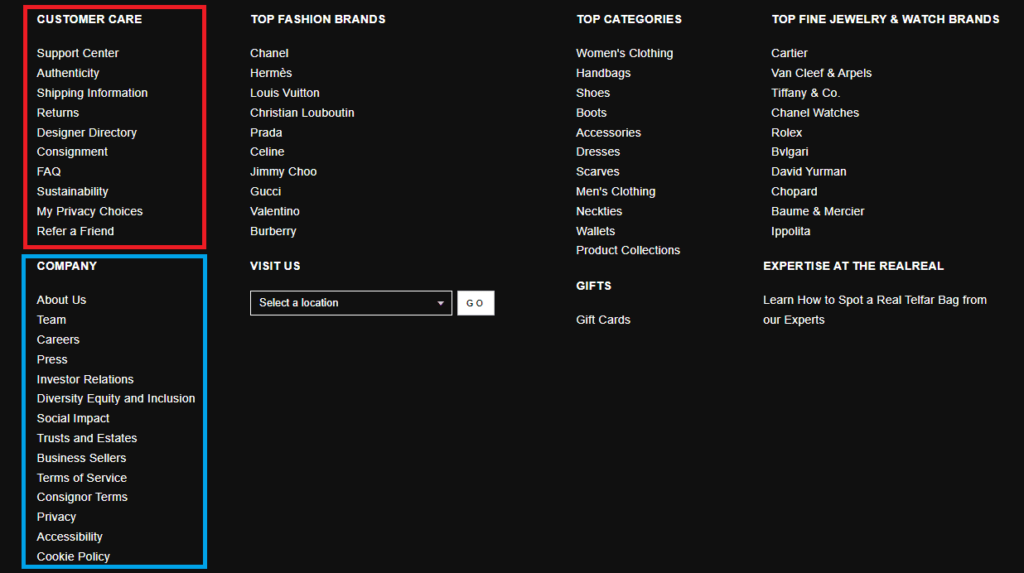Click the Gift Cards link
1024x573 pixels.
coord(603,320)
